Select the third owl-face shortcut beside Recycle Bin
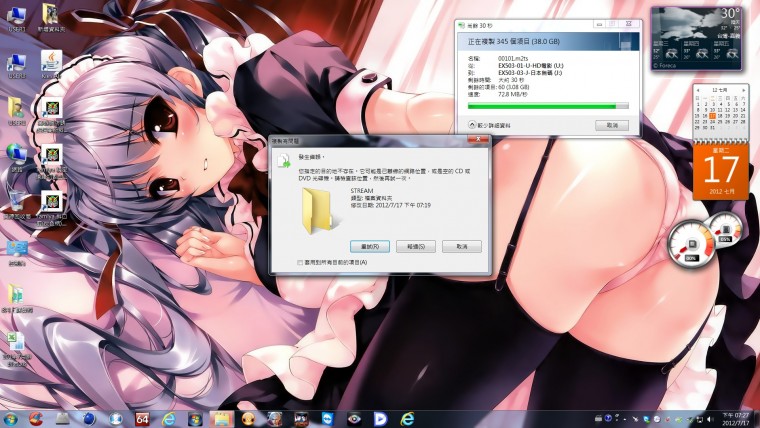The width and height of the screenshot is (760, 428). pos(51,208)
